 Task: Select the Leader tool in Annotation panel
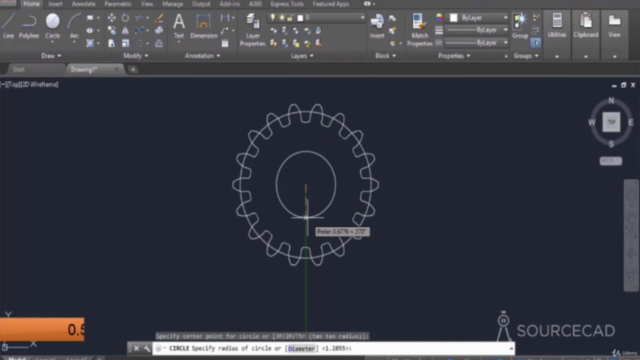(x=225, y=31)
